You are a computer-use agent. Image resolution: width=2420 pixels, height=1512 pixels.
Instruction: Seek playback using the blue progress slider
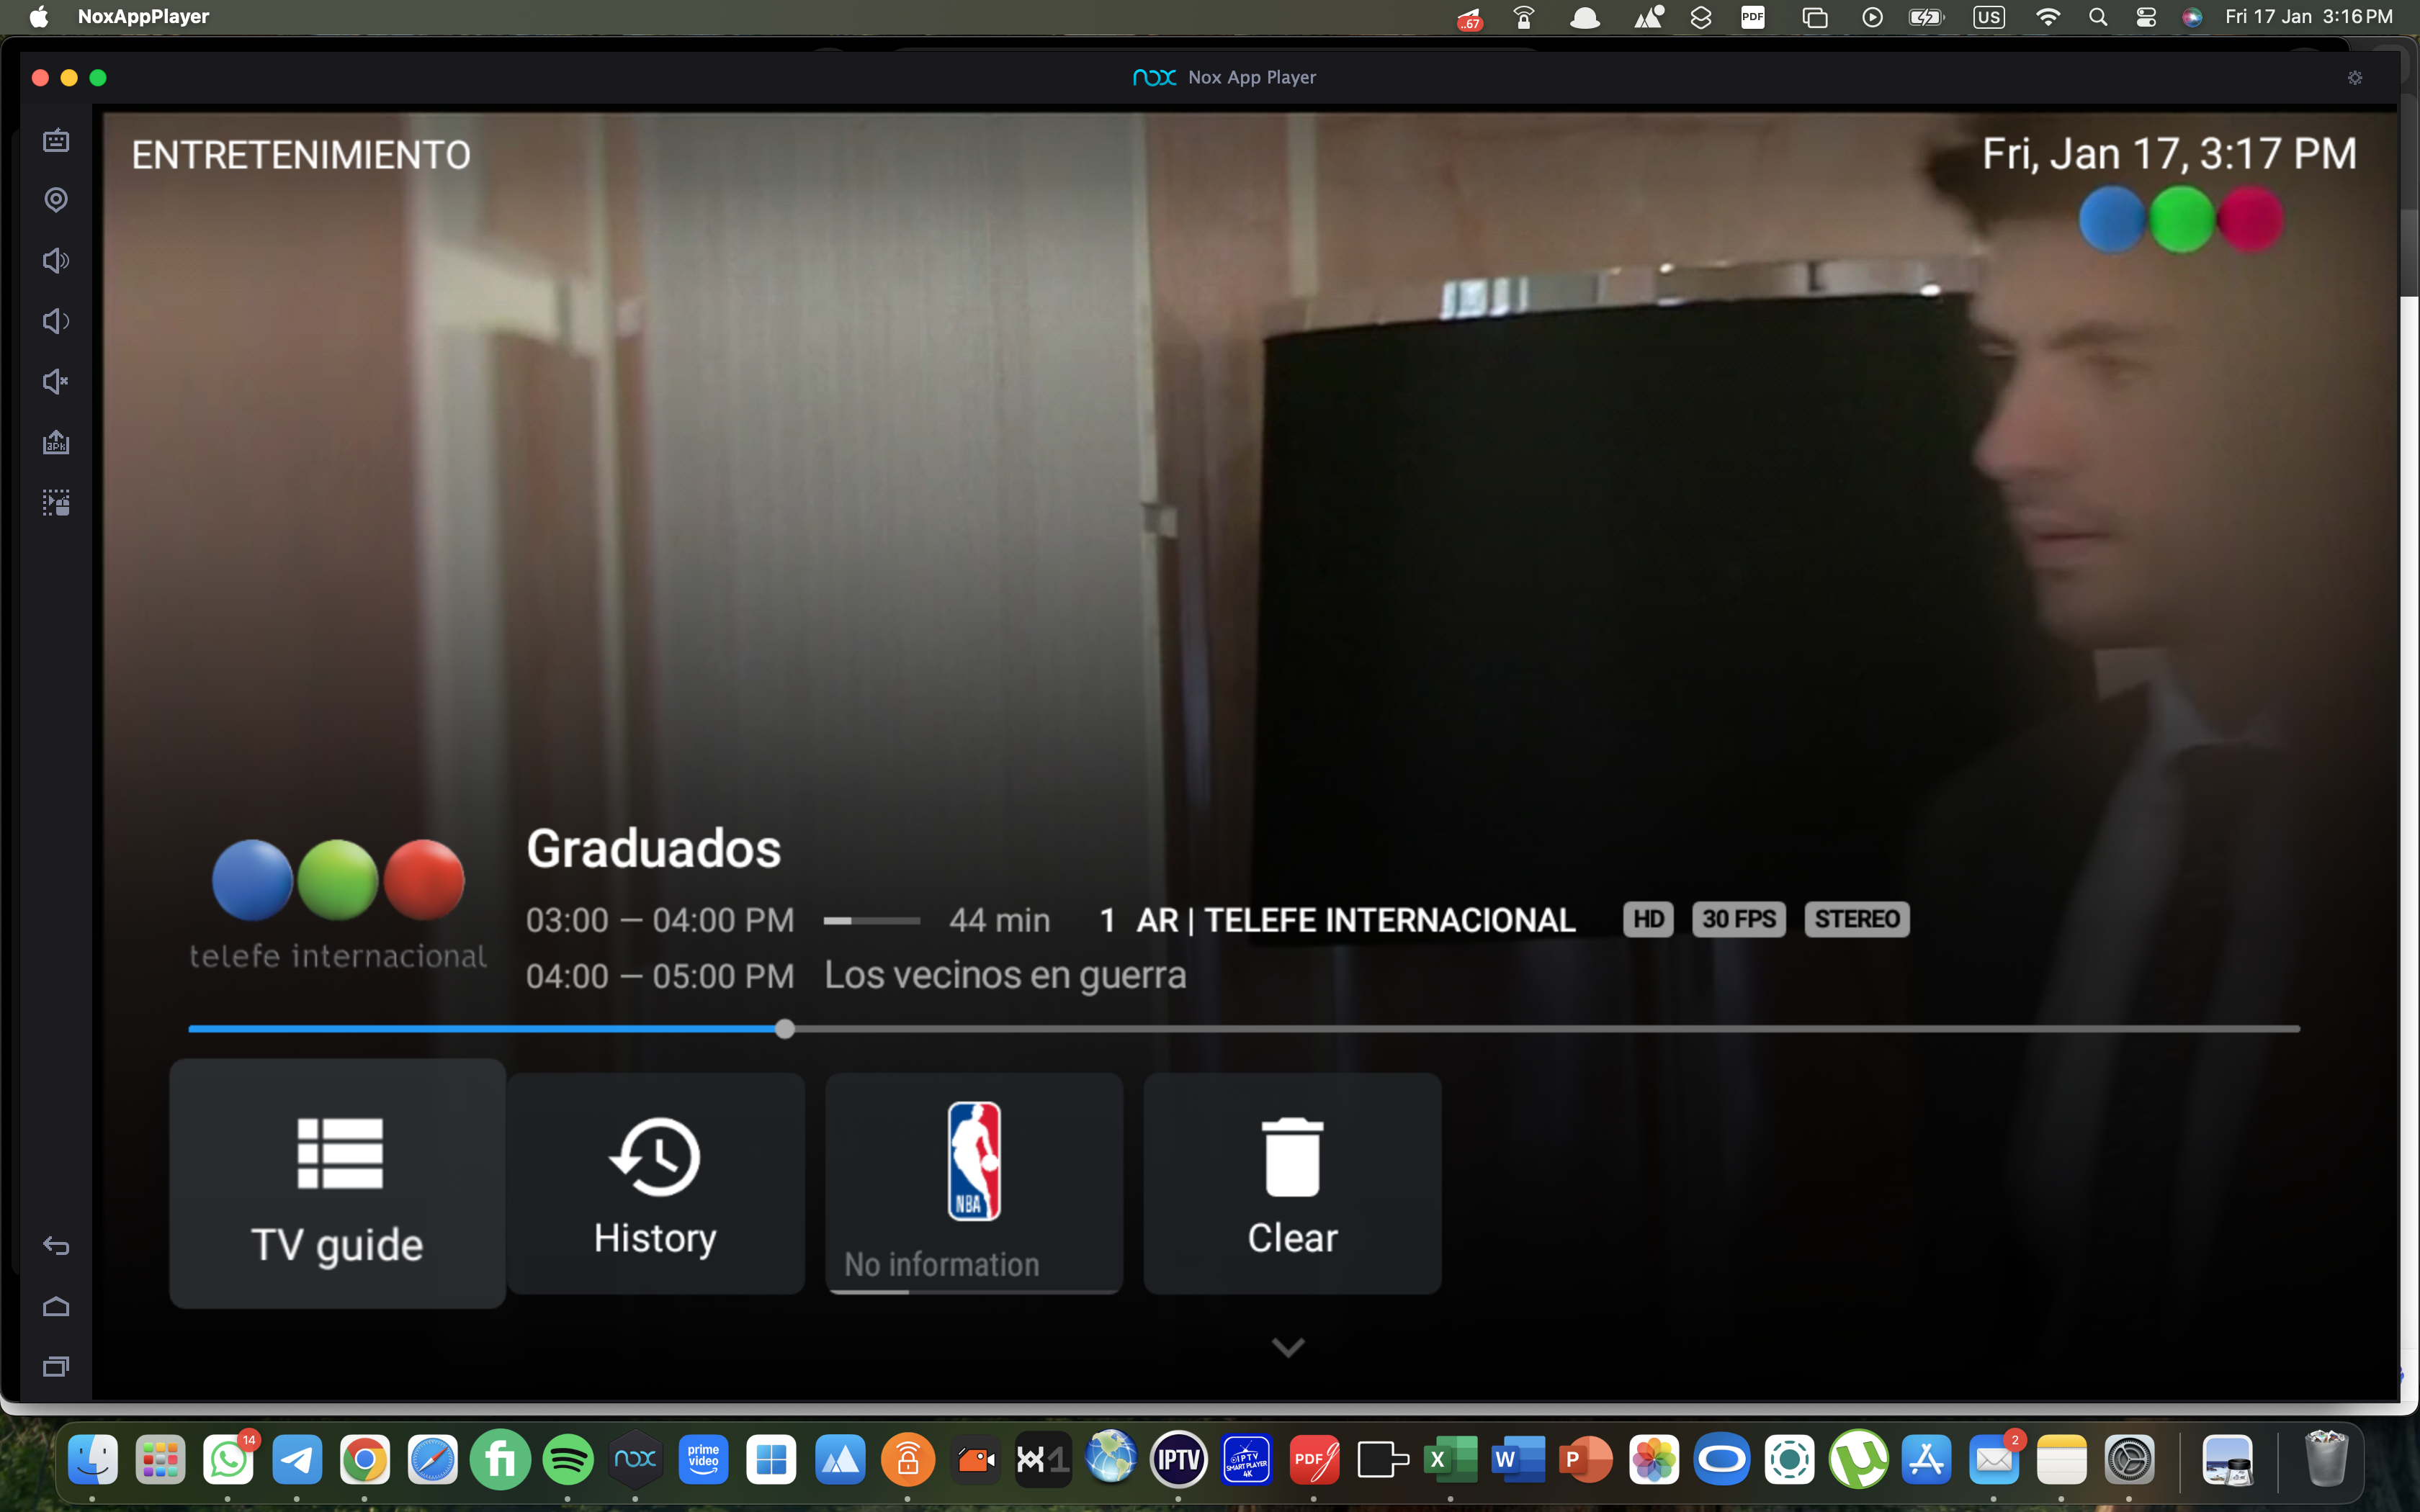coord(786,1028)
